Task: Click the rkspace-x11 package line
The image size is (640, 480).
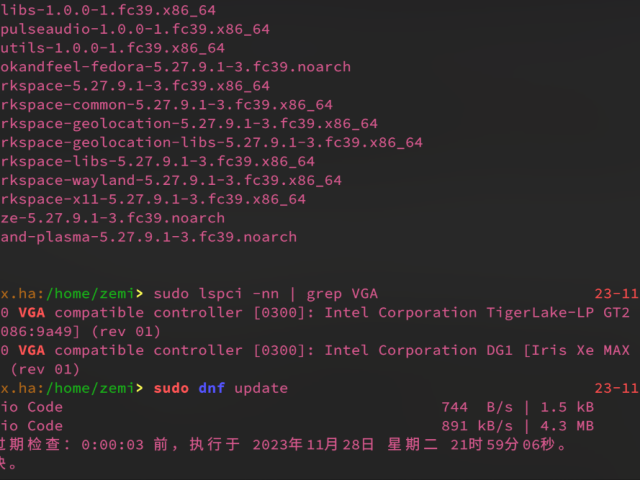Action: (153, 199)
